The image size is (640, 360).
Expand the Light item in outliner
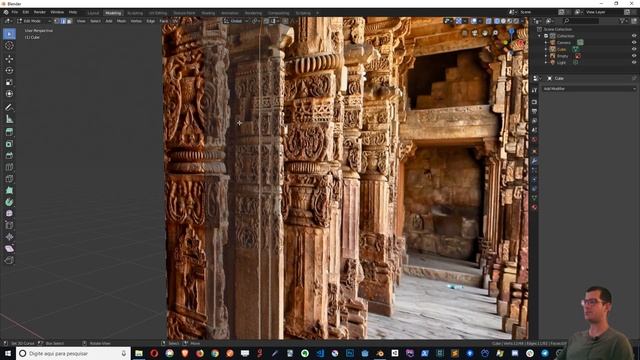[x=546, y=62]
